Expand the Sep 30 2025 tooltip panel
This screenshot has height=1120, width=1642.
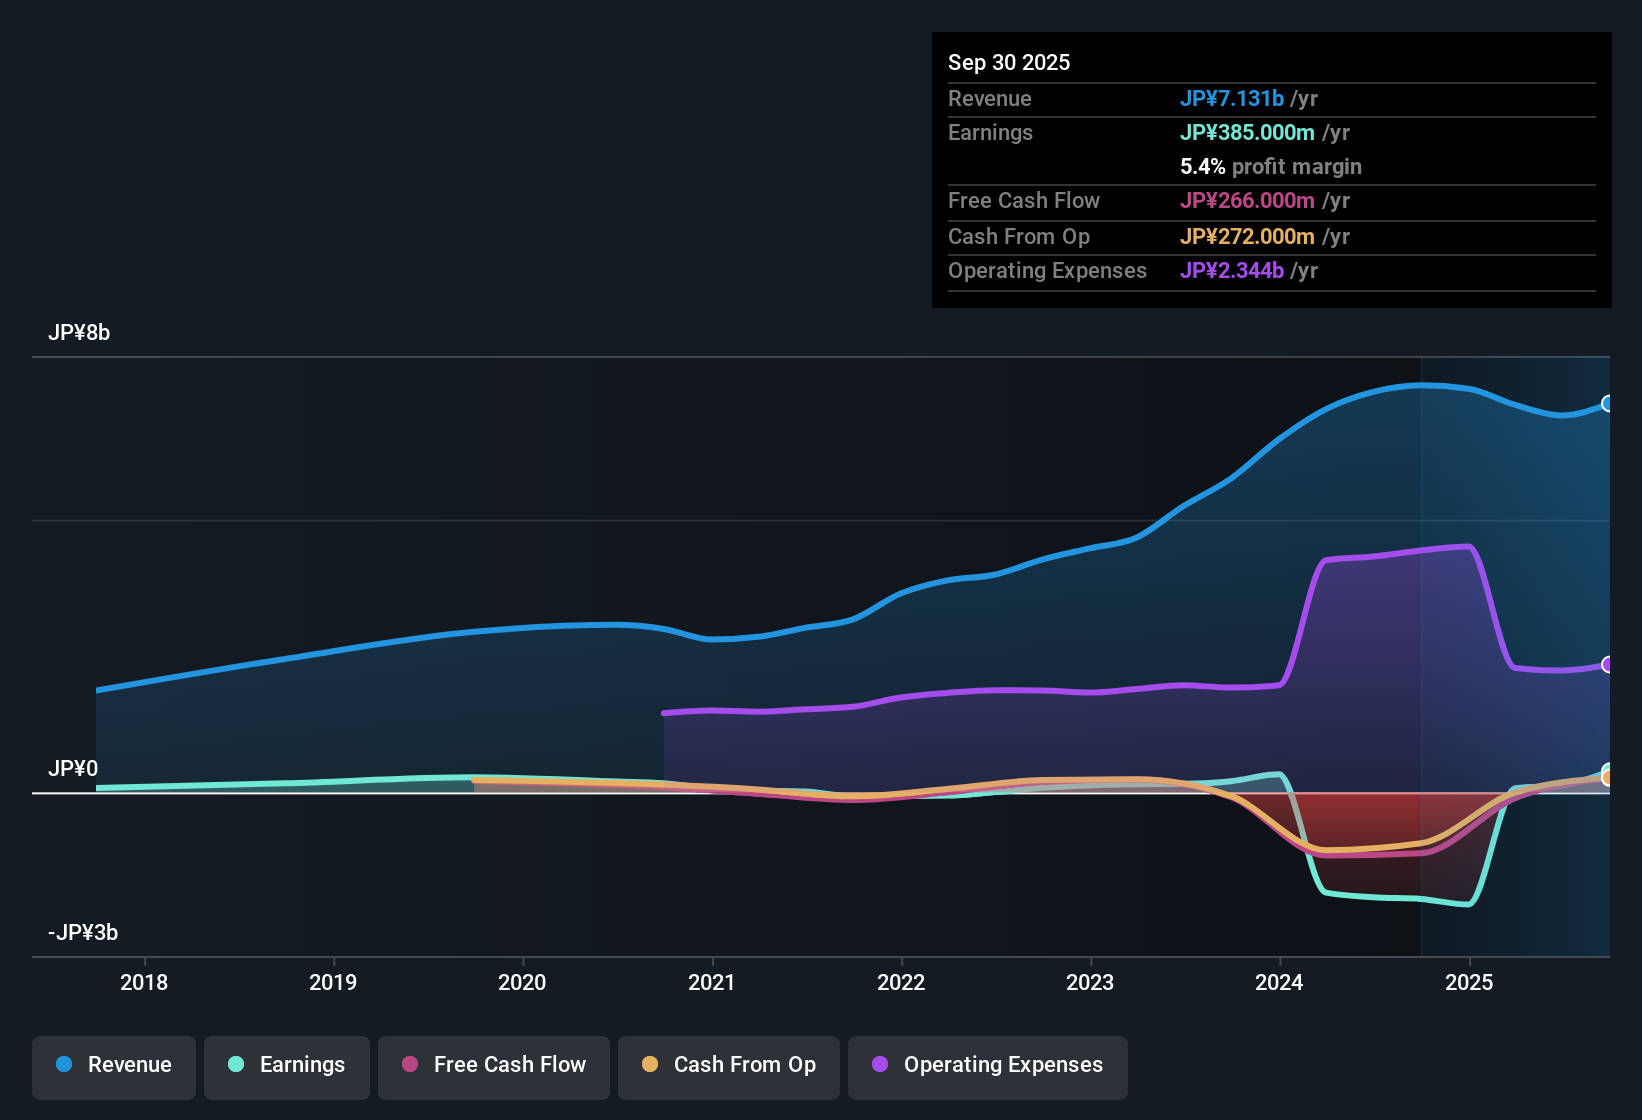1271,170
